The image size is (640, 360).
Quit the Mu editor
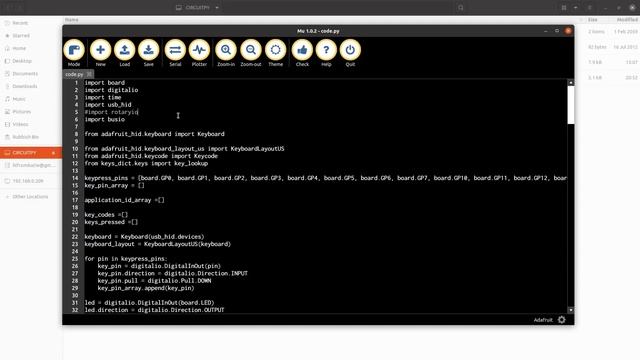(350, 53)
